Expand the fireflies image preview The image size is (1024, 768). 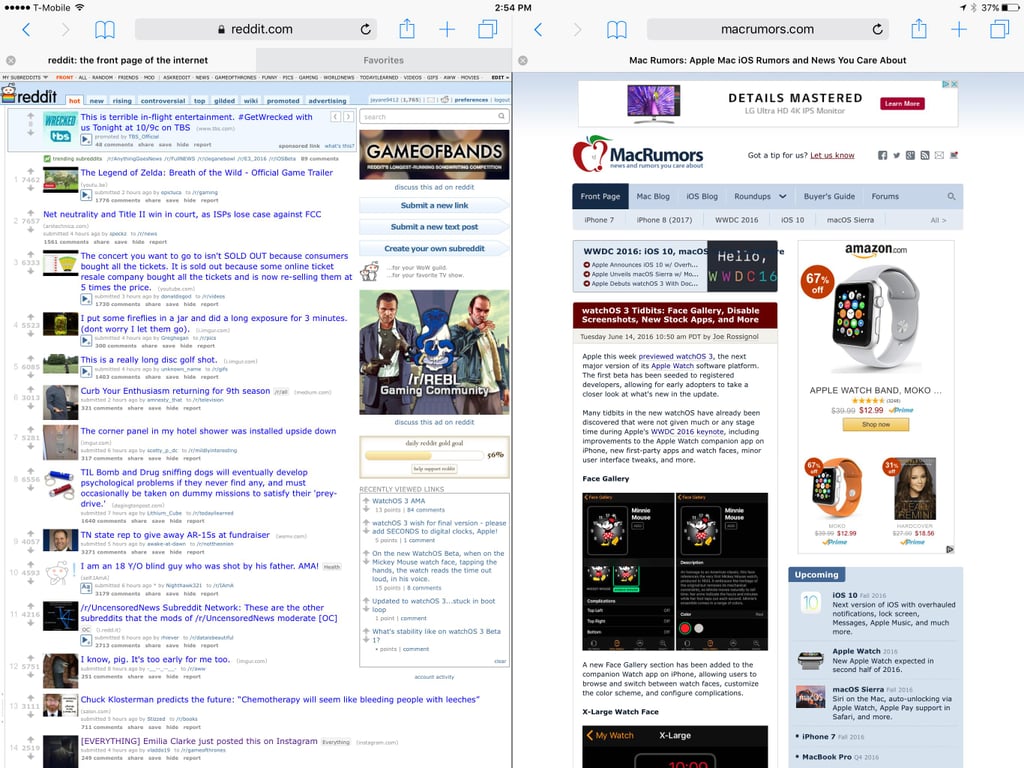tap(86, 340)
